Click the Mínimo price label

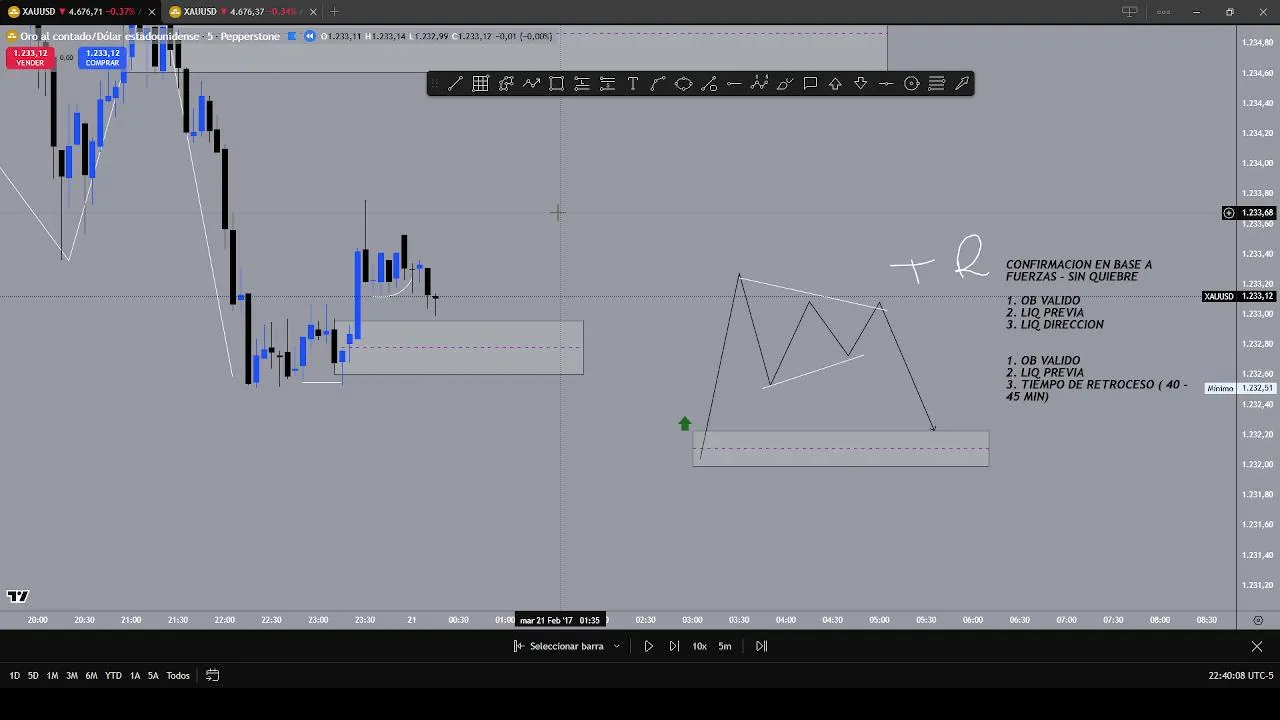(x=1220, y=388)
